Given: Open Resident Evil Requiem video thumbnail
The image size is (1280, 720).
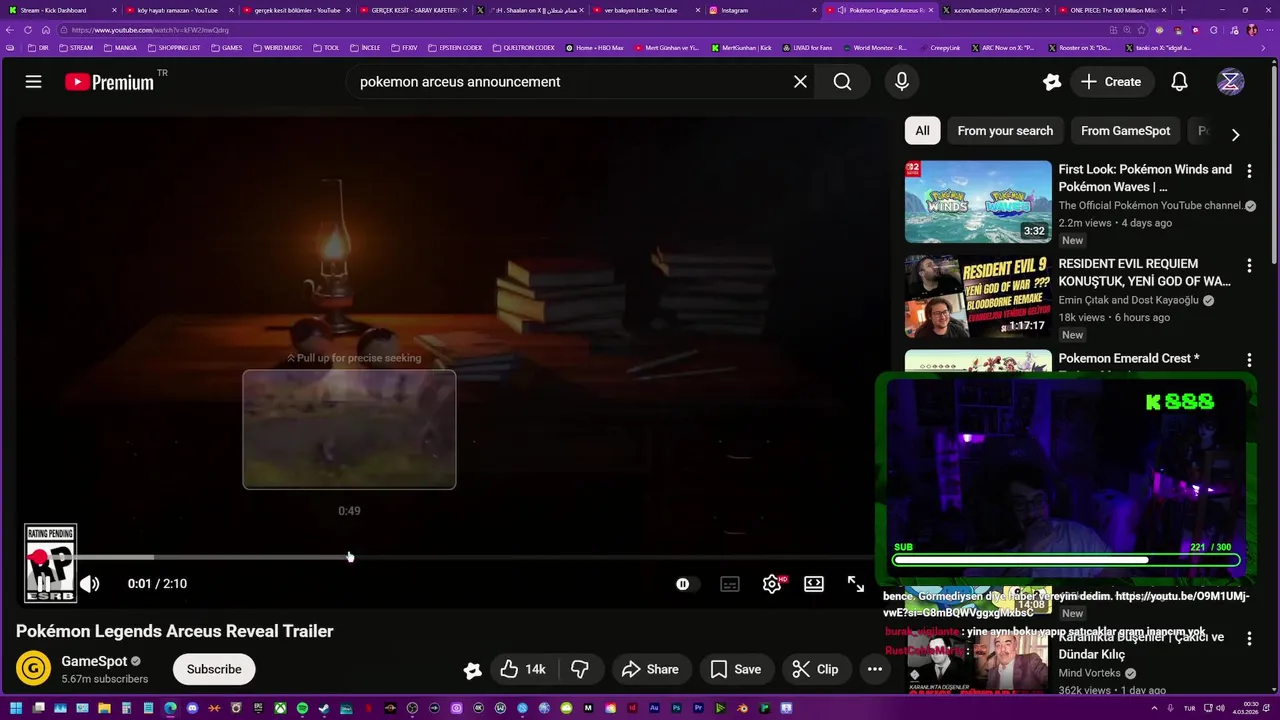Looking at the screenshot, I should tap(978, 296).
